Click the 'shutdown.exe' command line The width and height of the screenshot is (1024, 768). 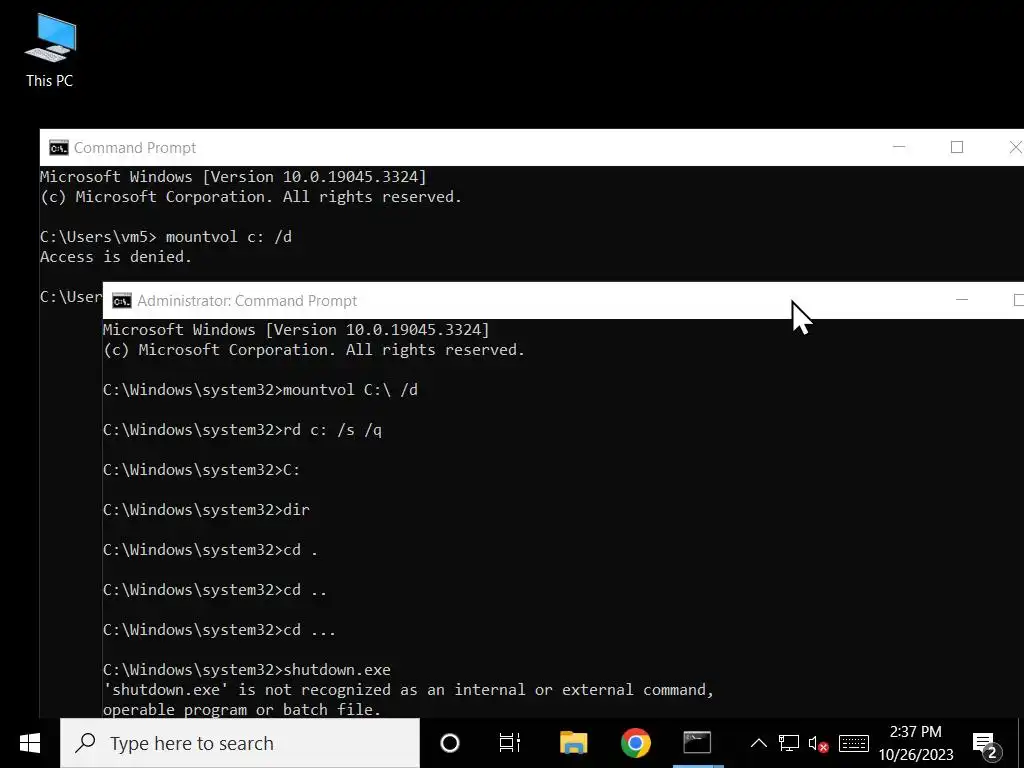[x=247, y=669]
